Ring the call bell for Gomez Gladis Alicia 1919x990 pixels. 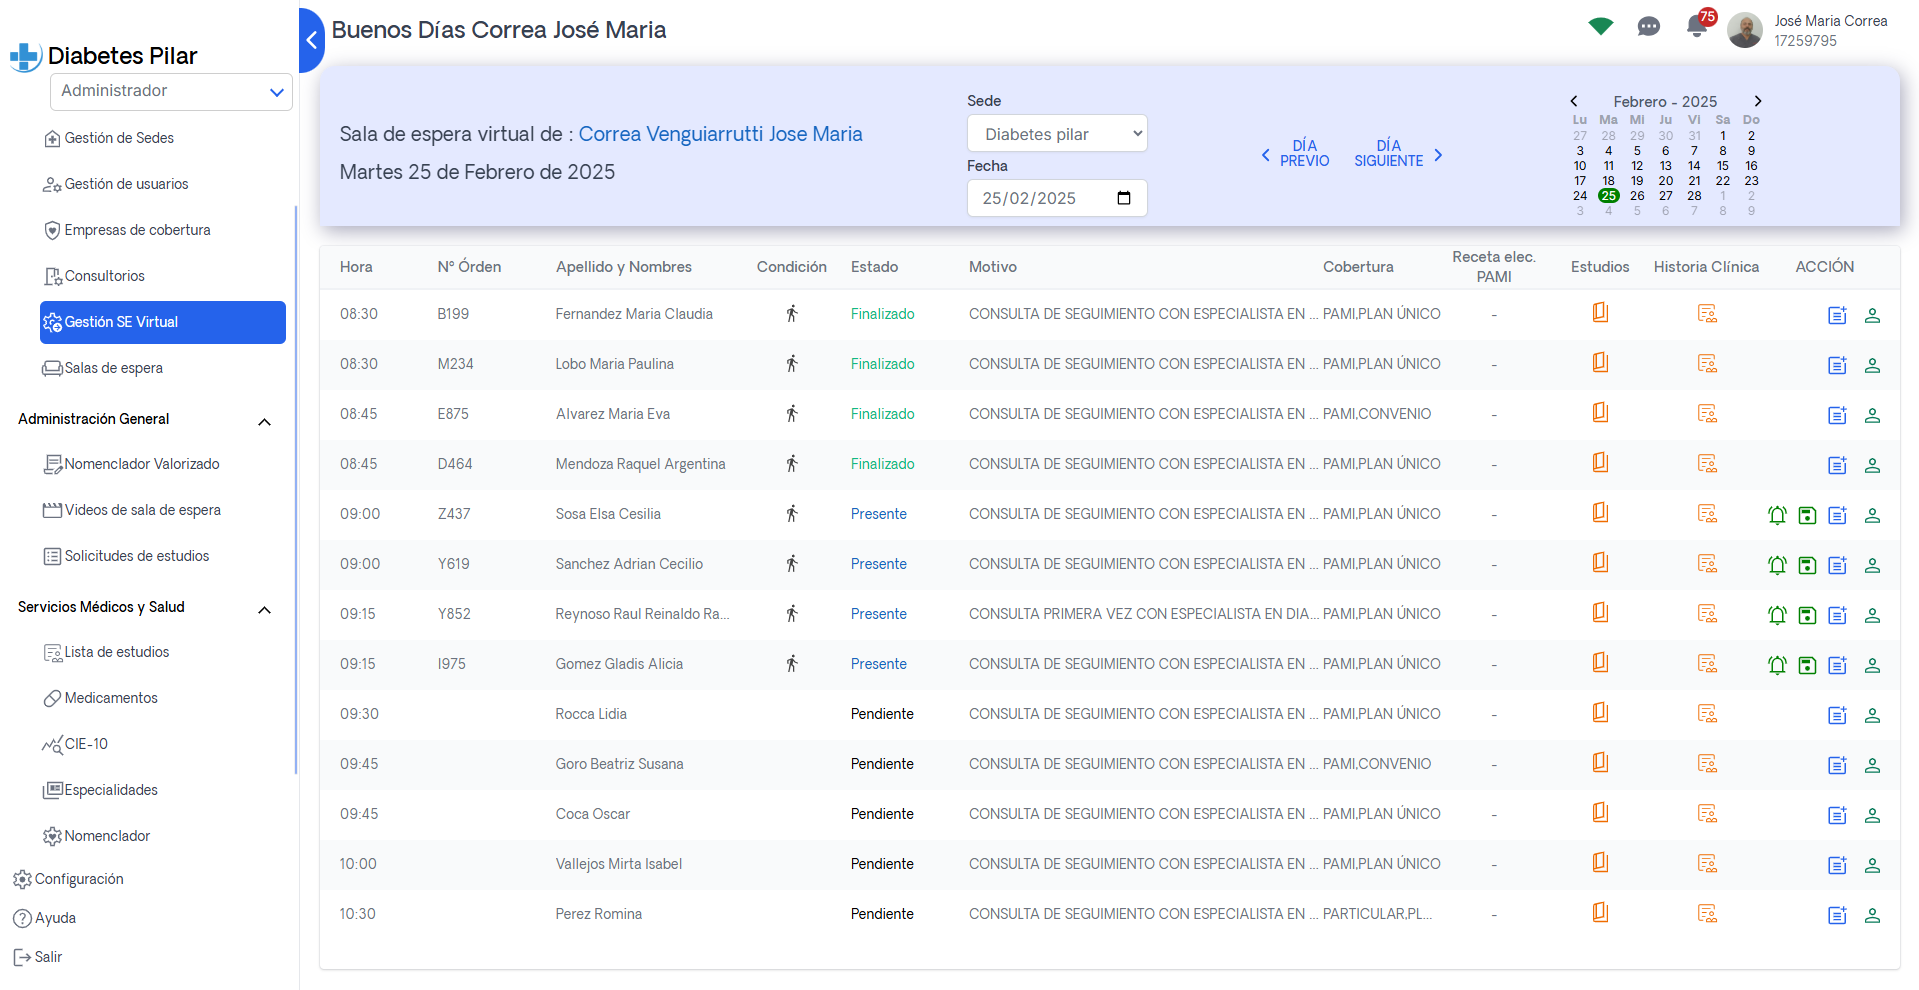[1777, 665]
